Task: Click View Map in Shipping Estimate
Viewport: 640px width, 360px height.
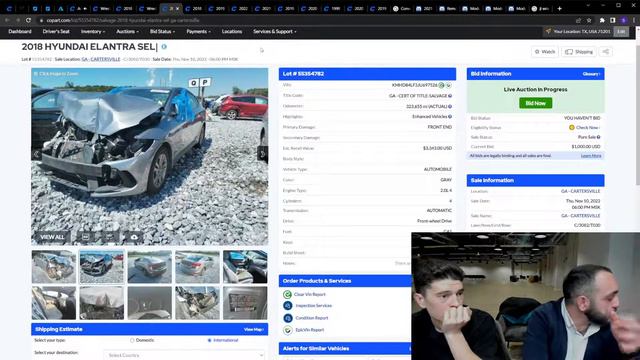Action: (x=253, y=329)
